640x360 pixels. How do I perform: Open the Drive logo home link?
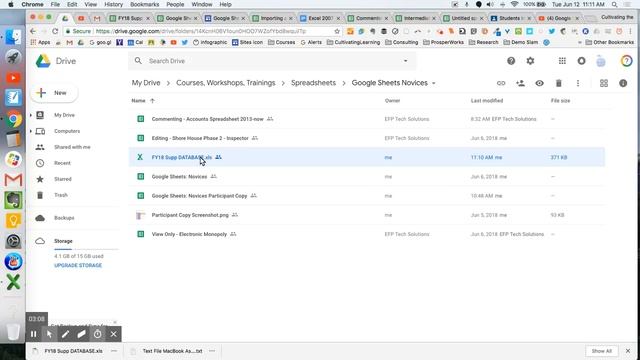coord(56,61)
